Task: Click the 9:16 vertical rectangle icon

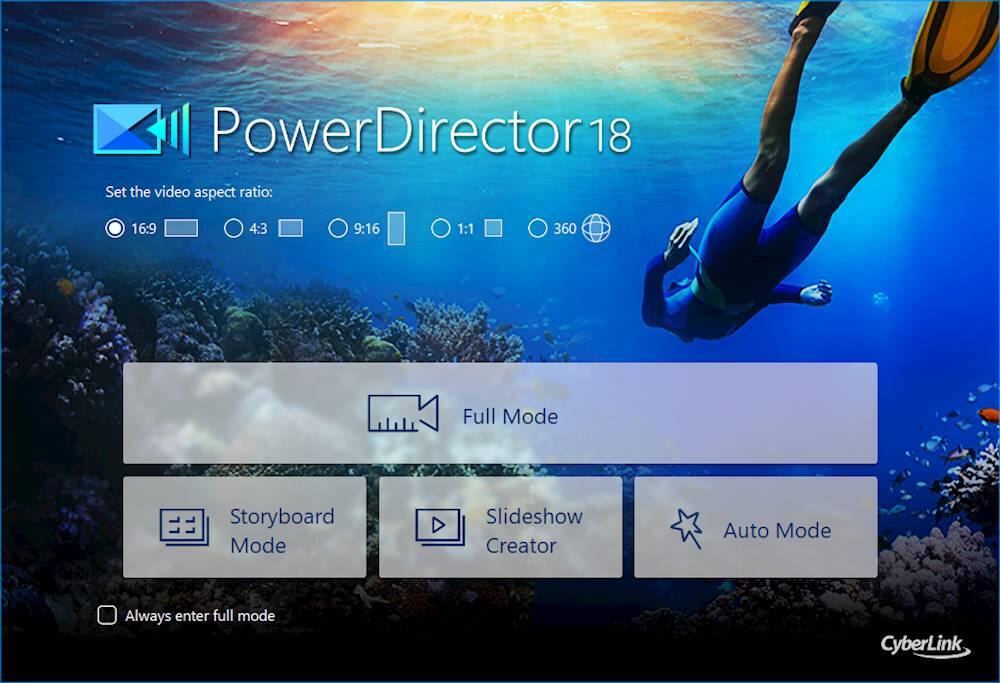Action: pyautogui.click(x=396, y=228)
